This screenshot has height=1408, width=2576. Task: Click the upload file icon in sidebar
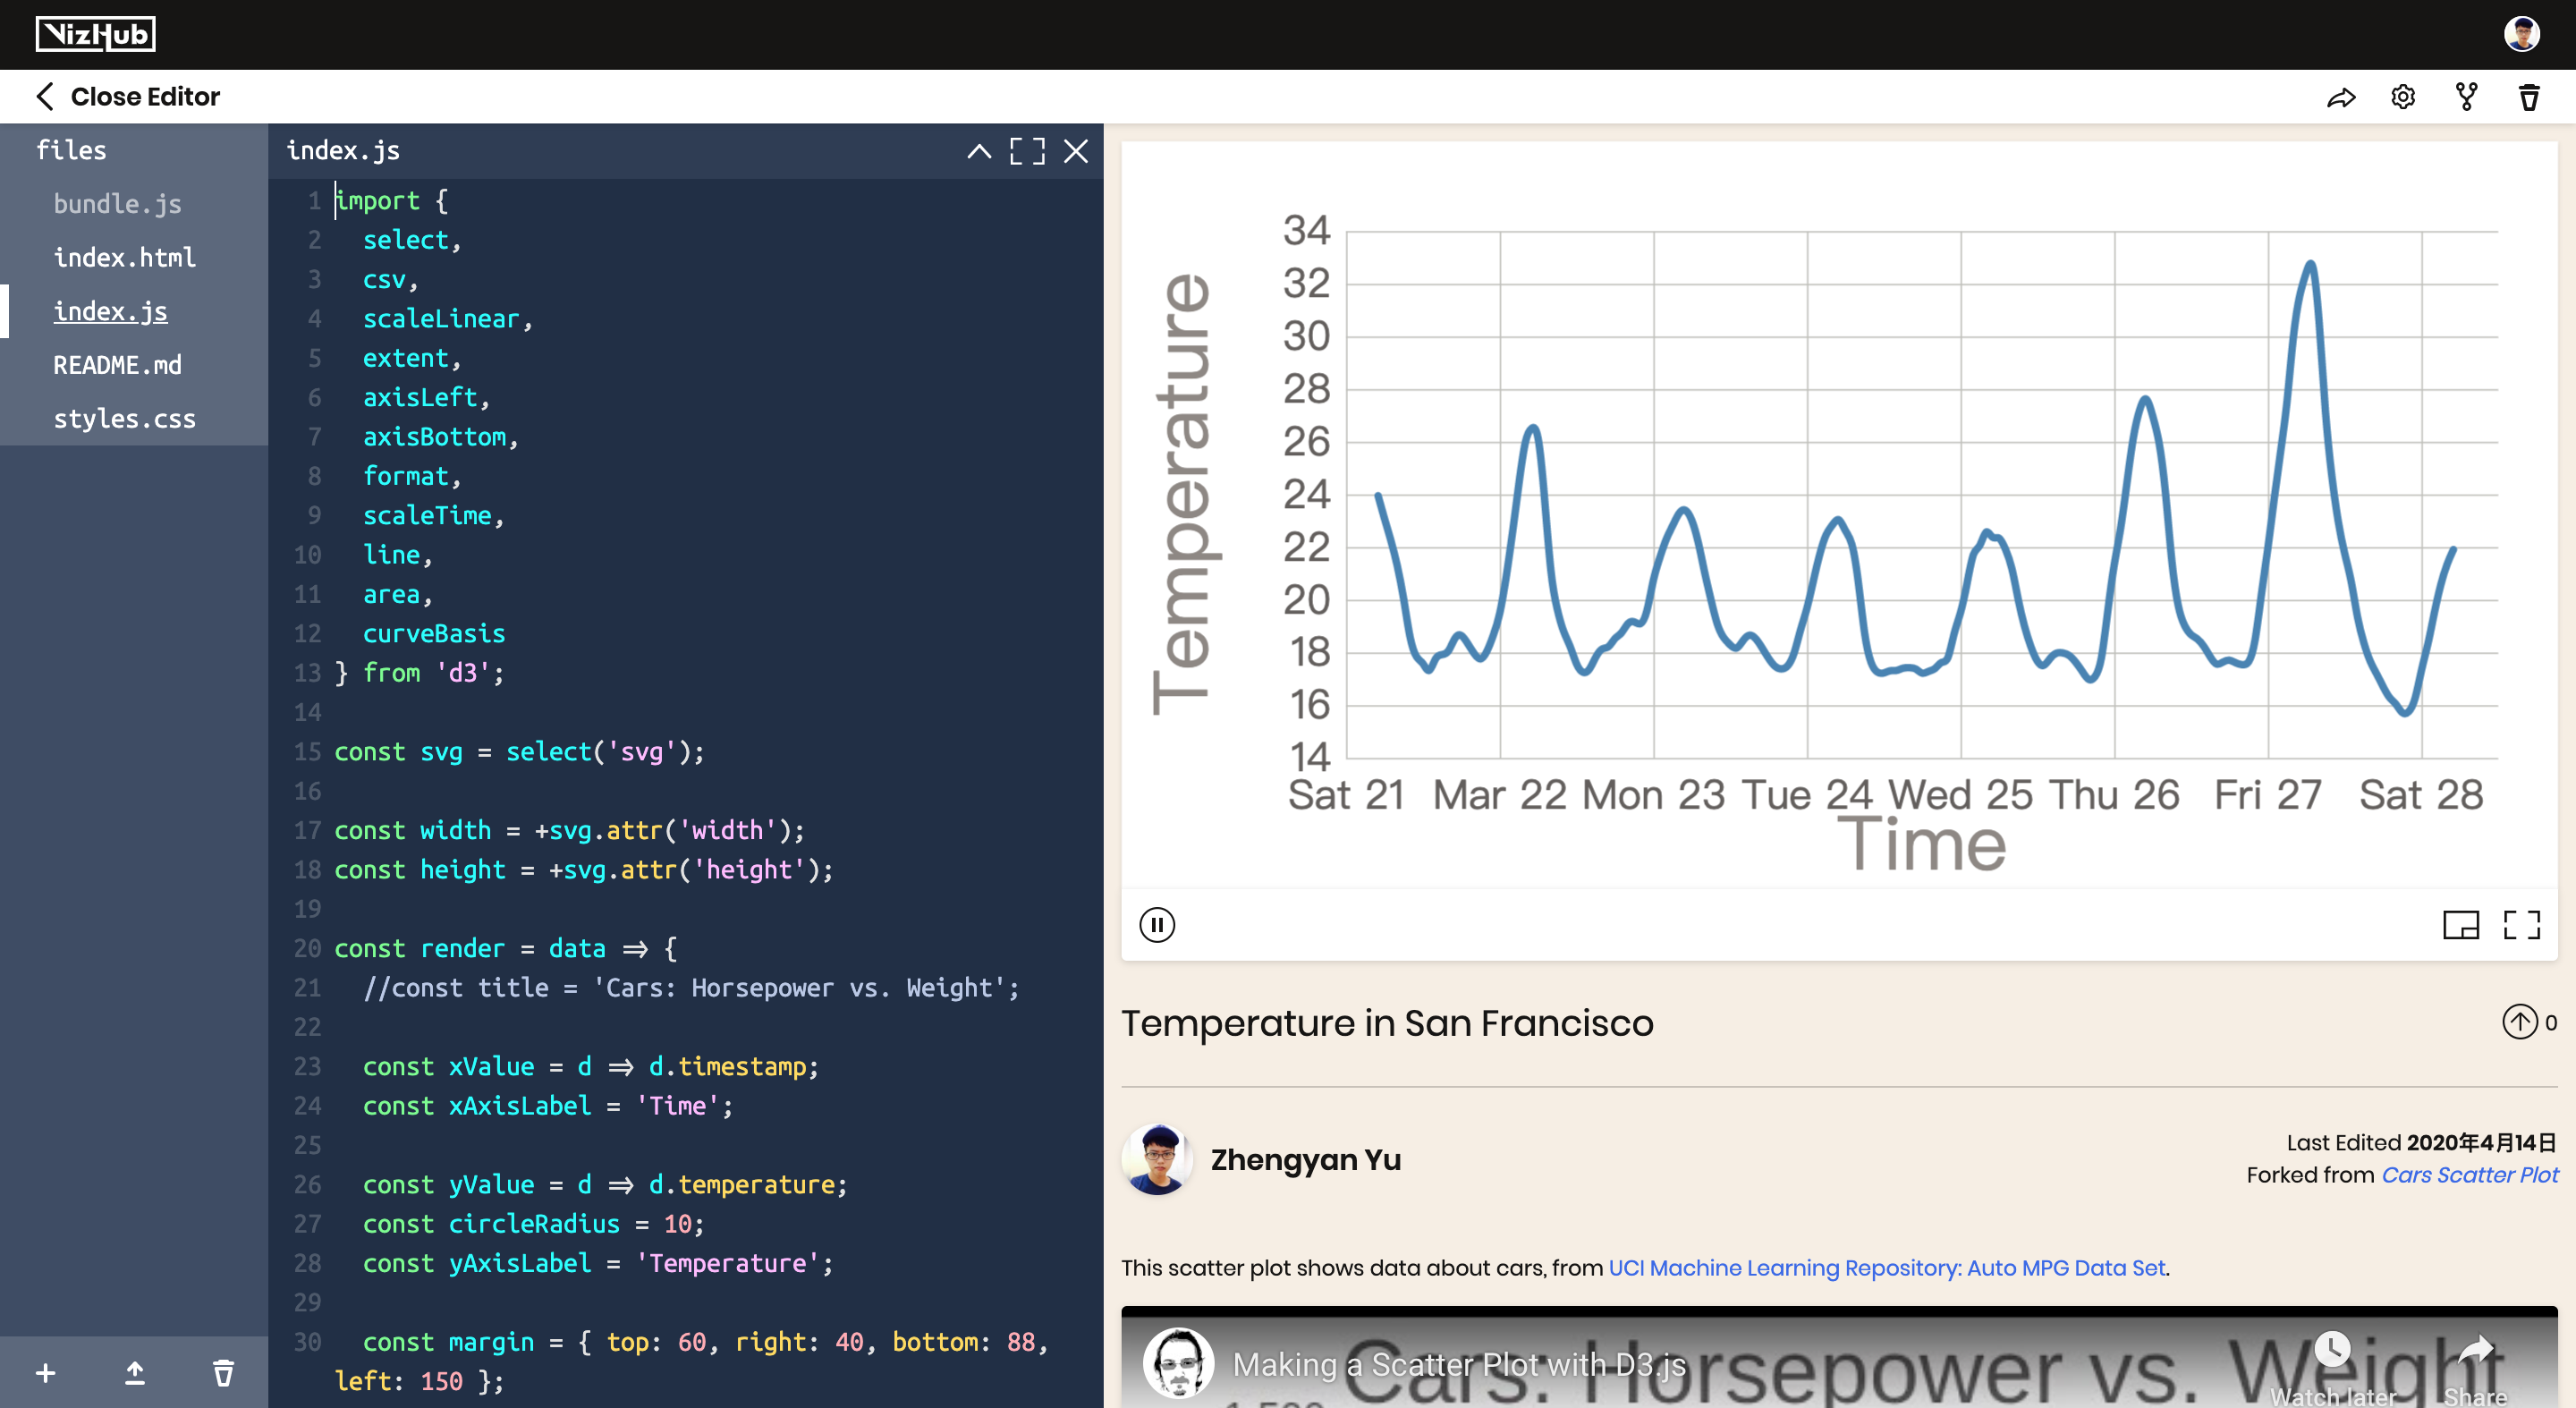pyautogui.click(x=134, y=1373)
